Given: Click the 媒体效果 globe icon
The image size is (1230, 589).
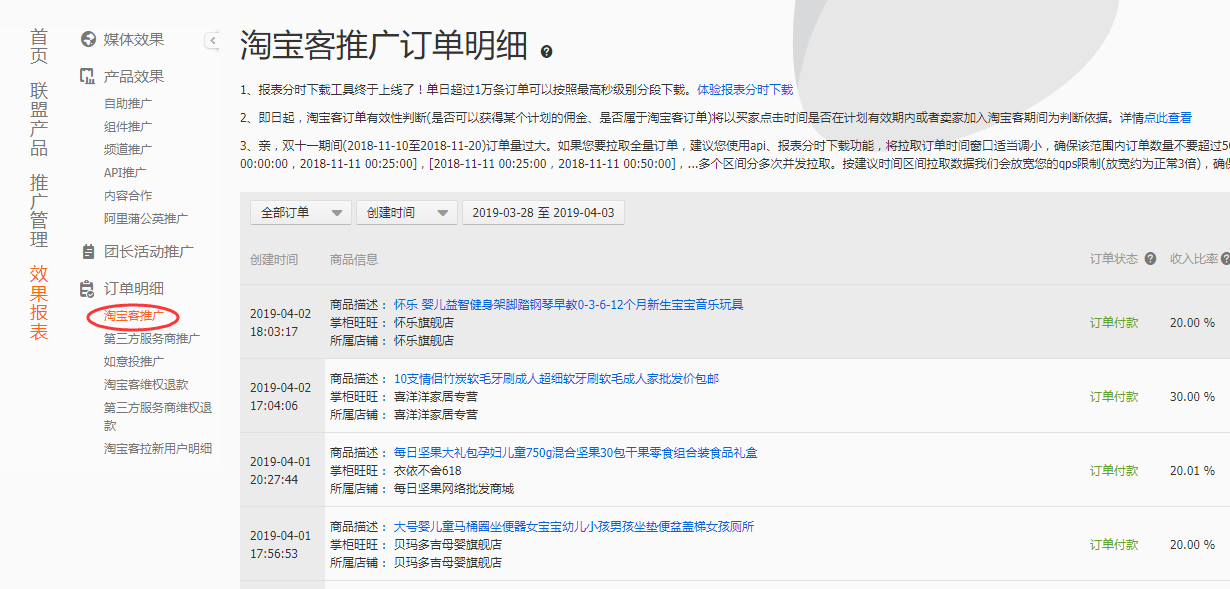Looking at the screenshot, I should [x=87, y=40].
